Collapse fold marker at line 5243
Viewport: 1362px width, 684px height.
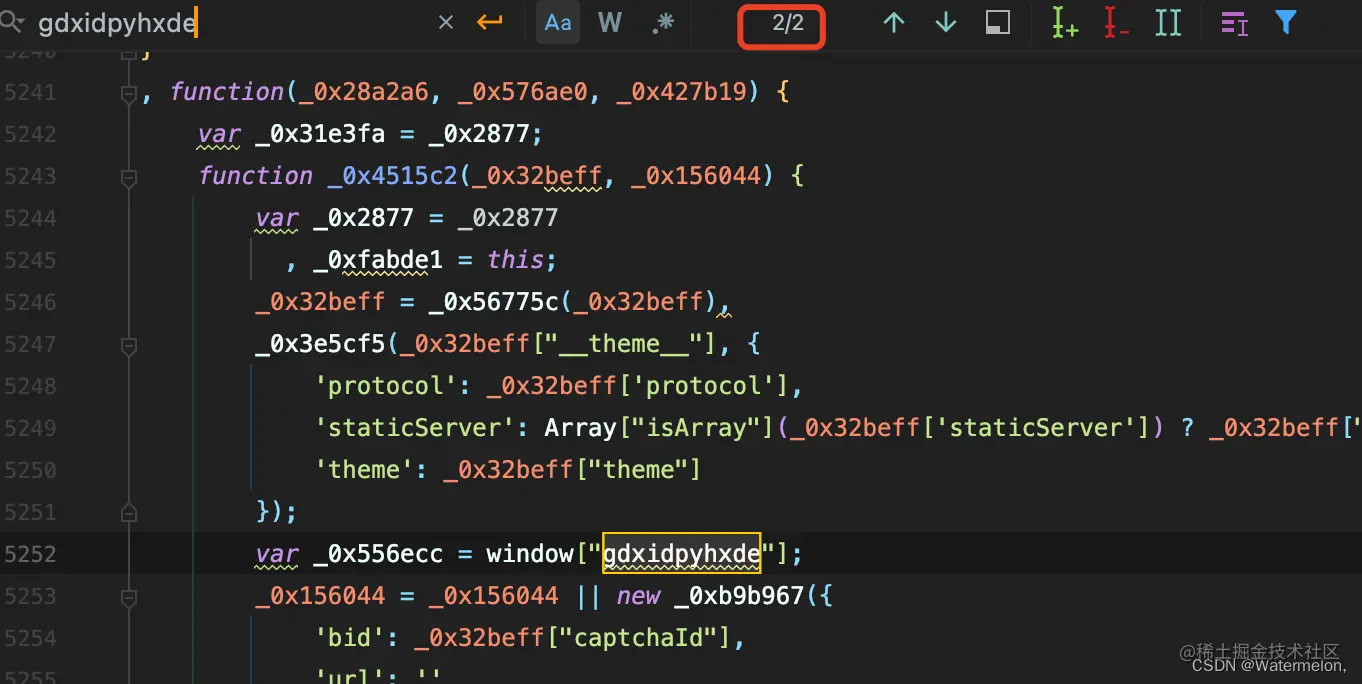click(x=128, y=177)
